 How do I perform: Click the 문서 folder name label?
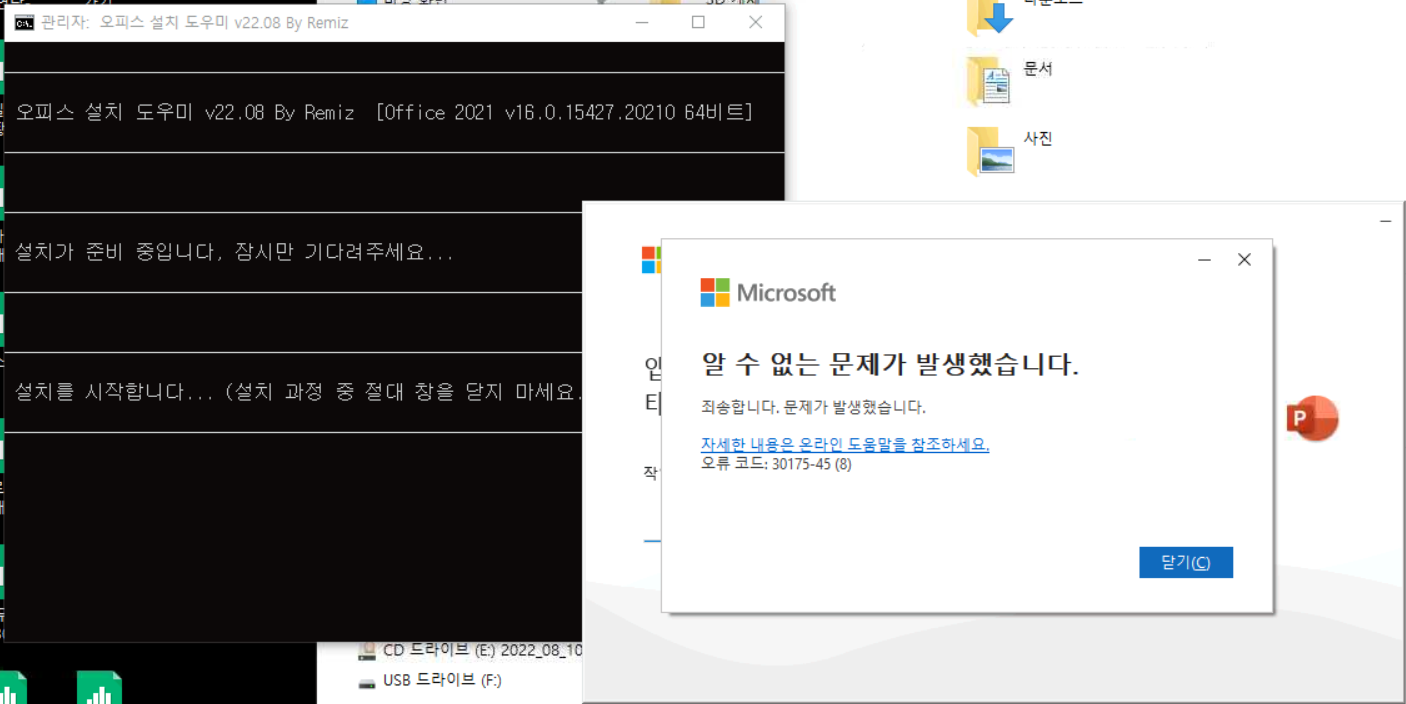pos(1038,69)
